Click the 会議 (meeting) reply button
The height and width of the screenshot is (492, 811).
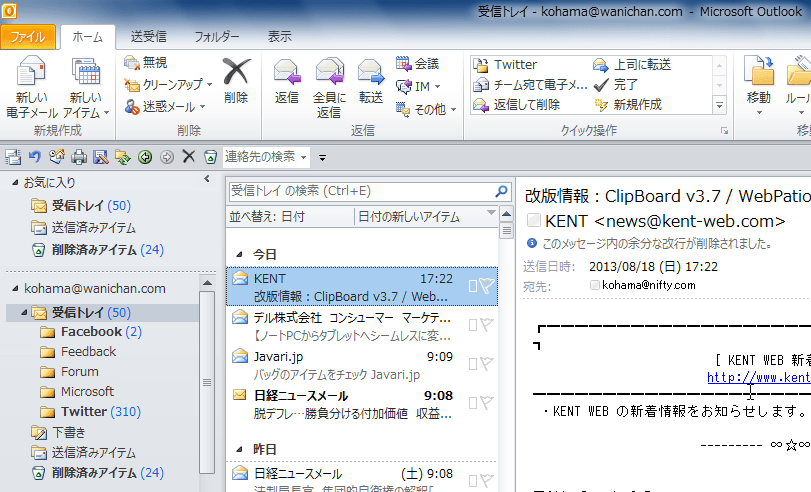[x=418, y=64]
